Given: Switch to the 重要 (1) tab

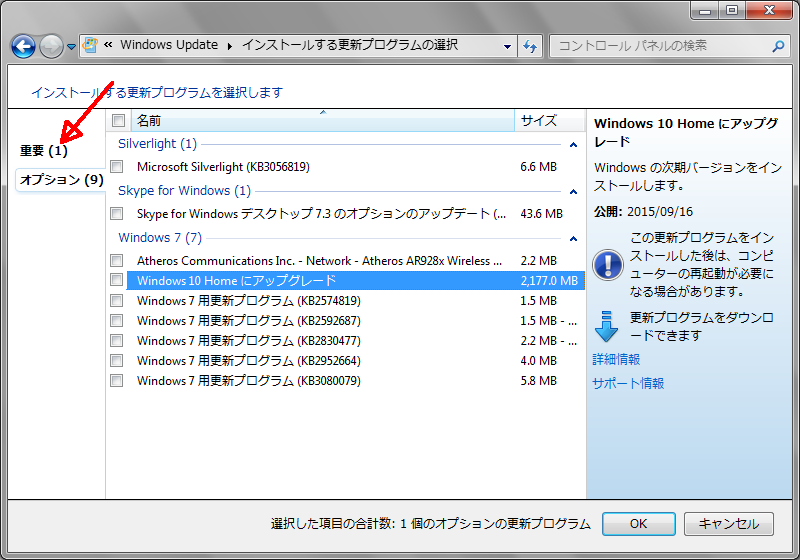Looking at the screenshot, I should point(44,150).
